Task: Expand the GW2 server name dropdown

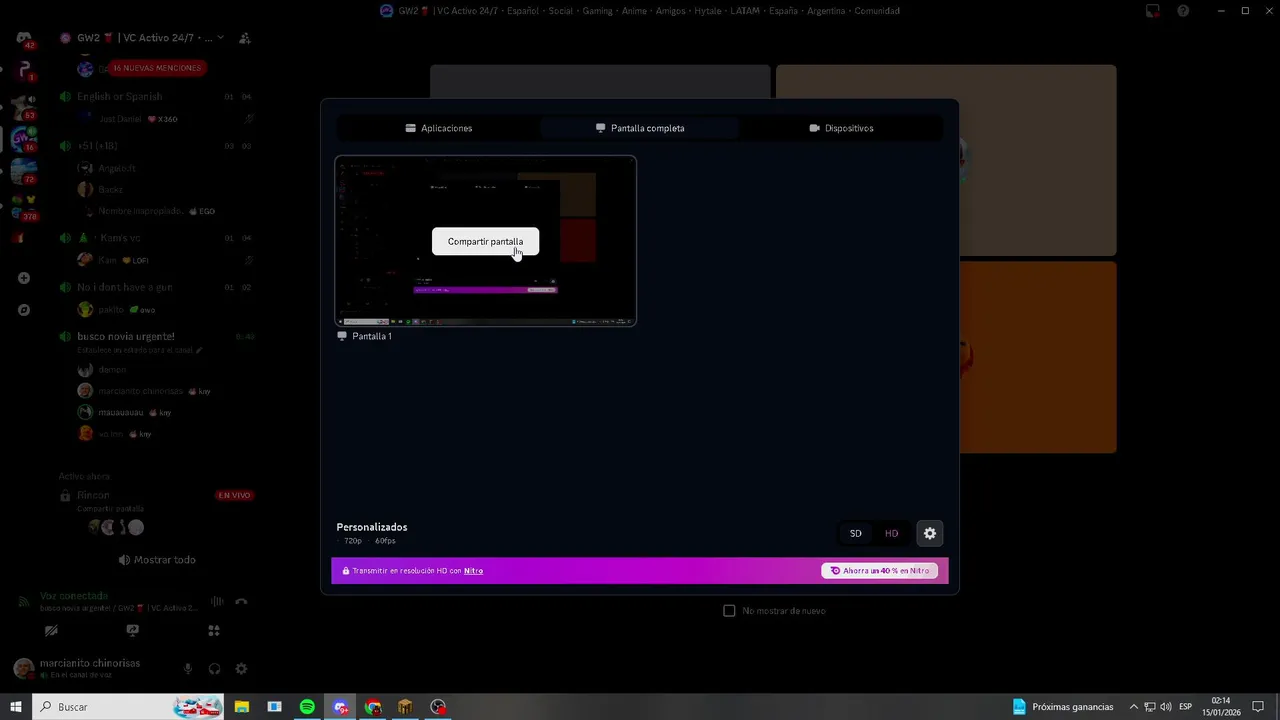Action: click(x=220, y=38)
